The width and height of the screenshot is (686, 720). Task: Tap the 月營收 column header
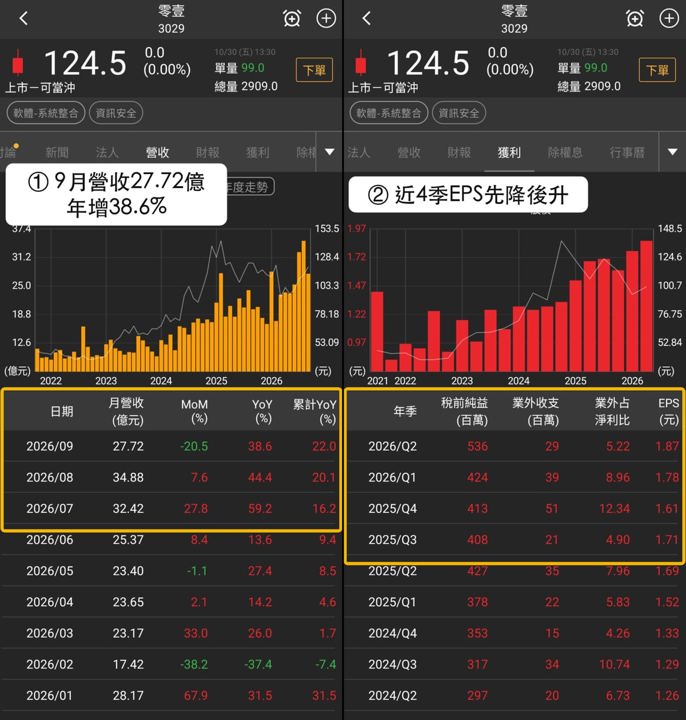pyautogui.click(x=127, y=411)
